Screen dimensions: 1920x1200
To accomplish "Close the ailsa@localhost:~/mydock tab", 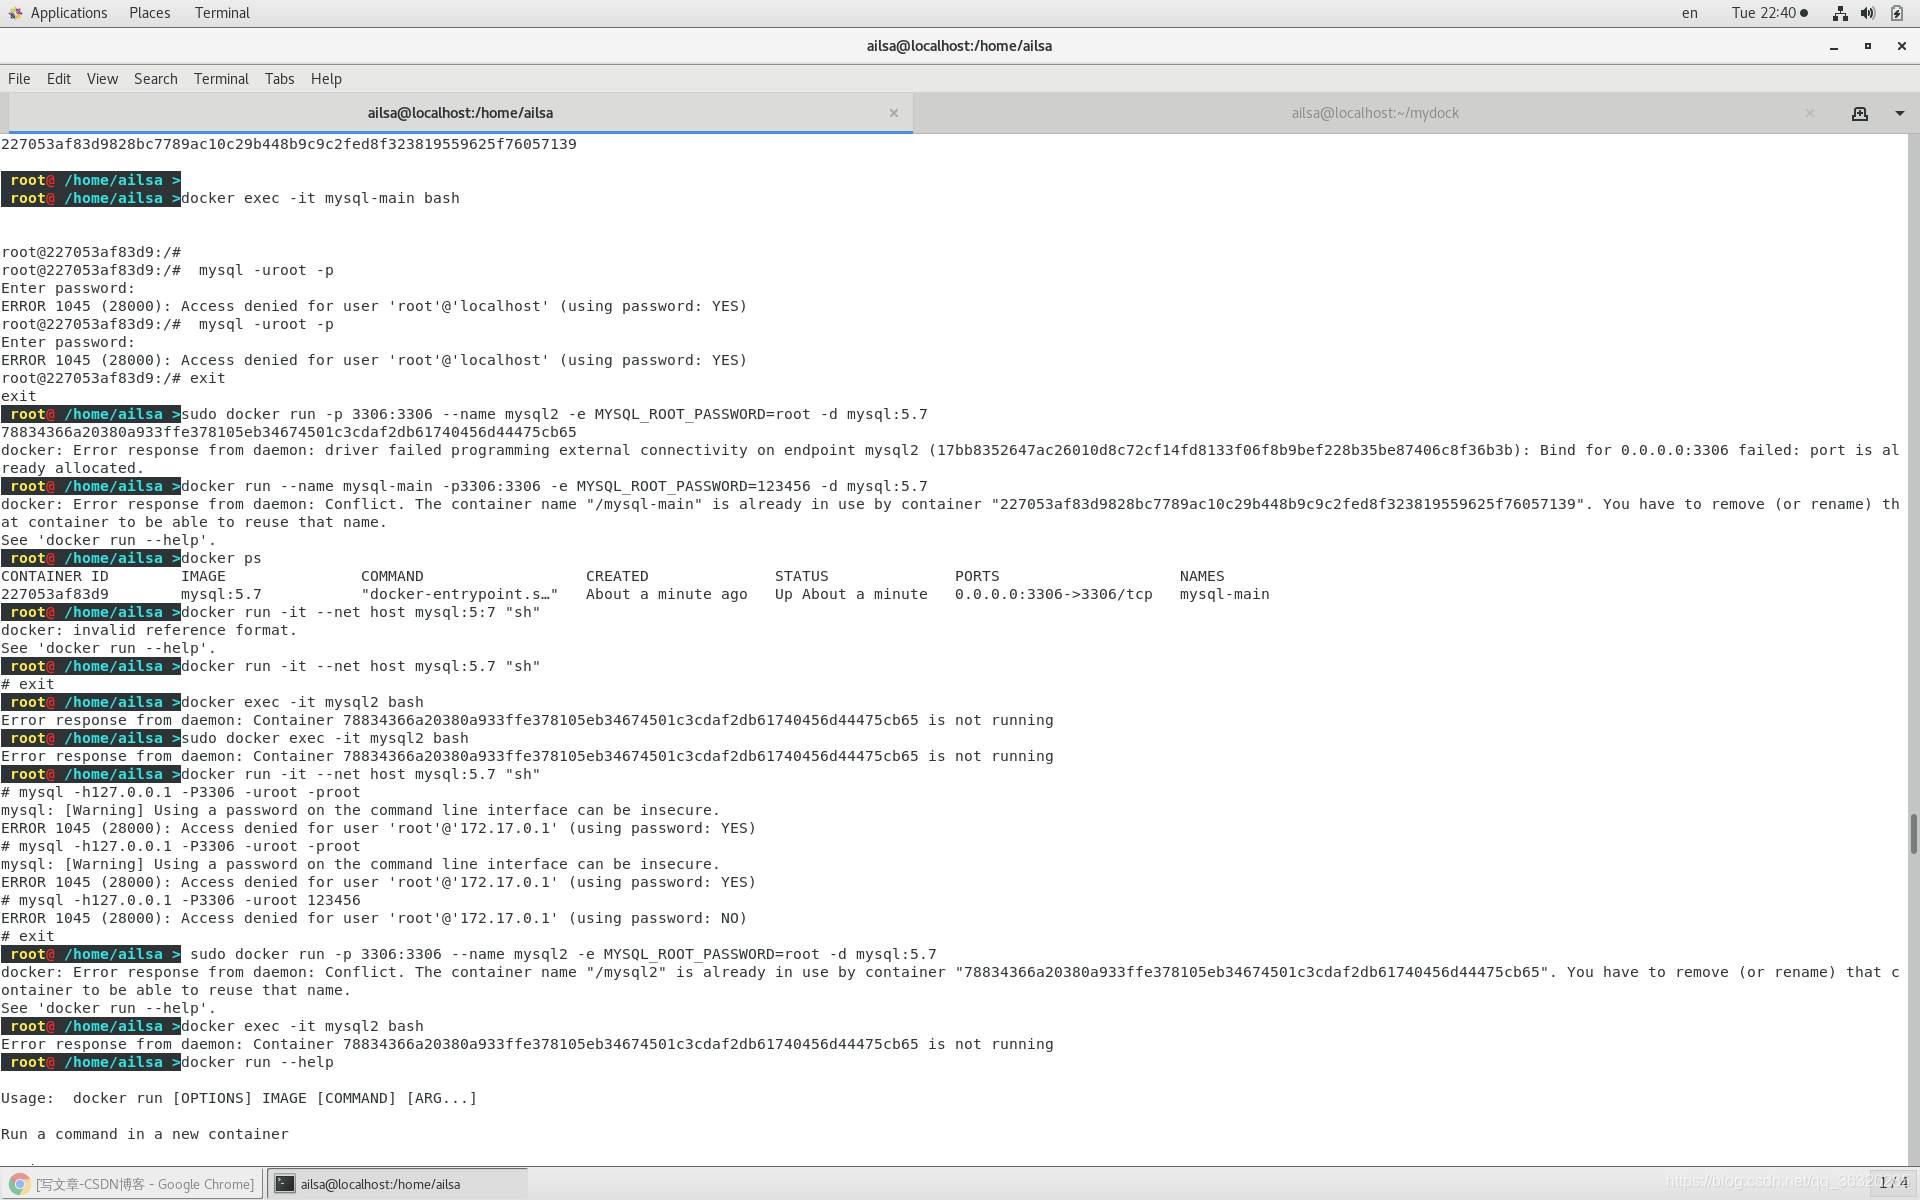I will pos(1809,114).
